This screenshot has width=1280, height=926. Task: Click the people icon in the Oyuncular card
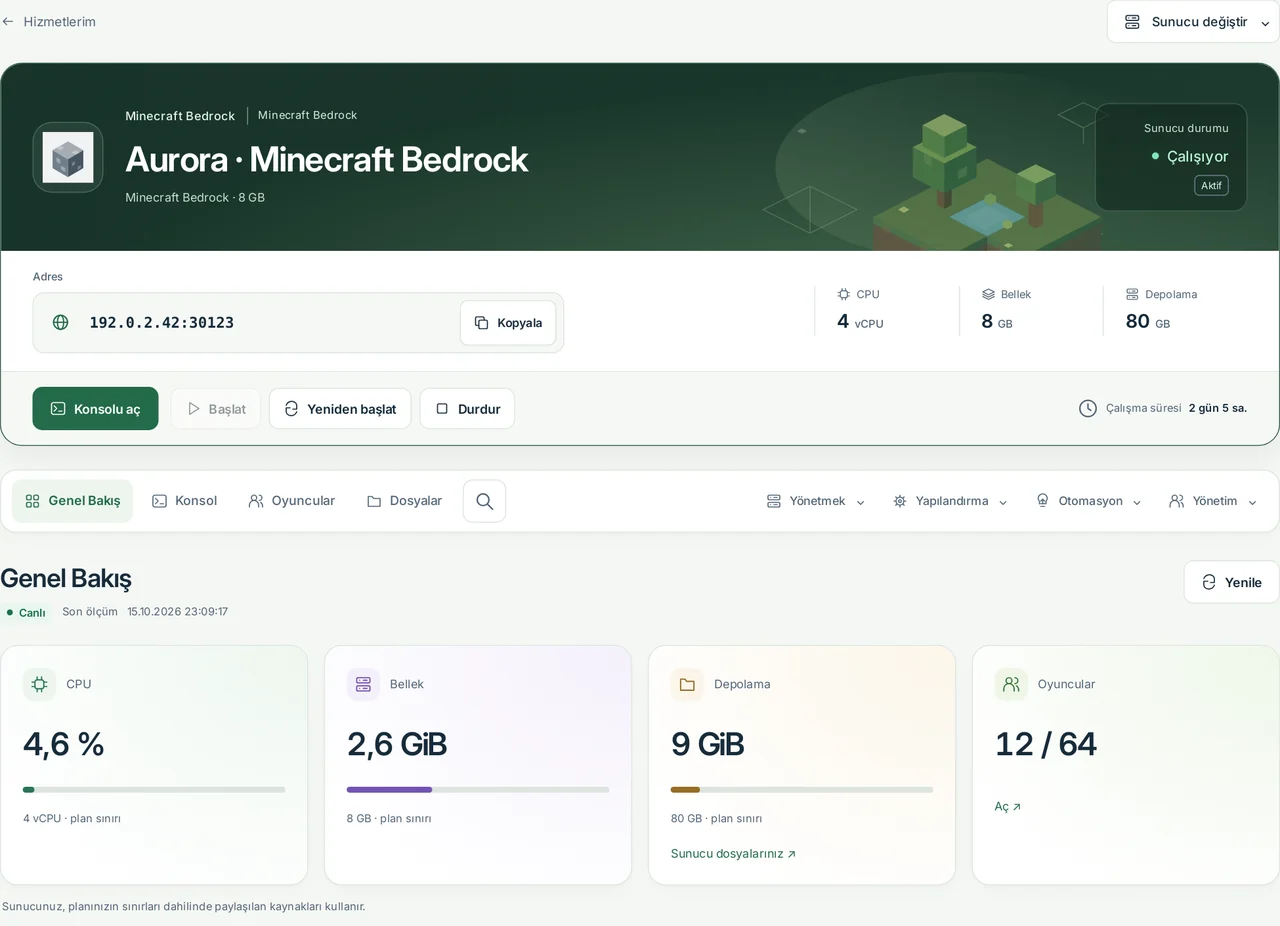[1011, 684]
